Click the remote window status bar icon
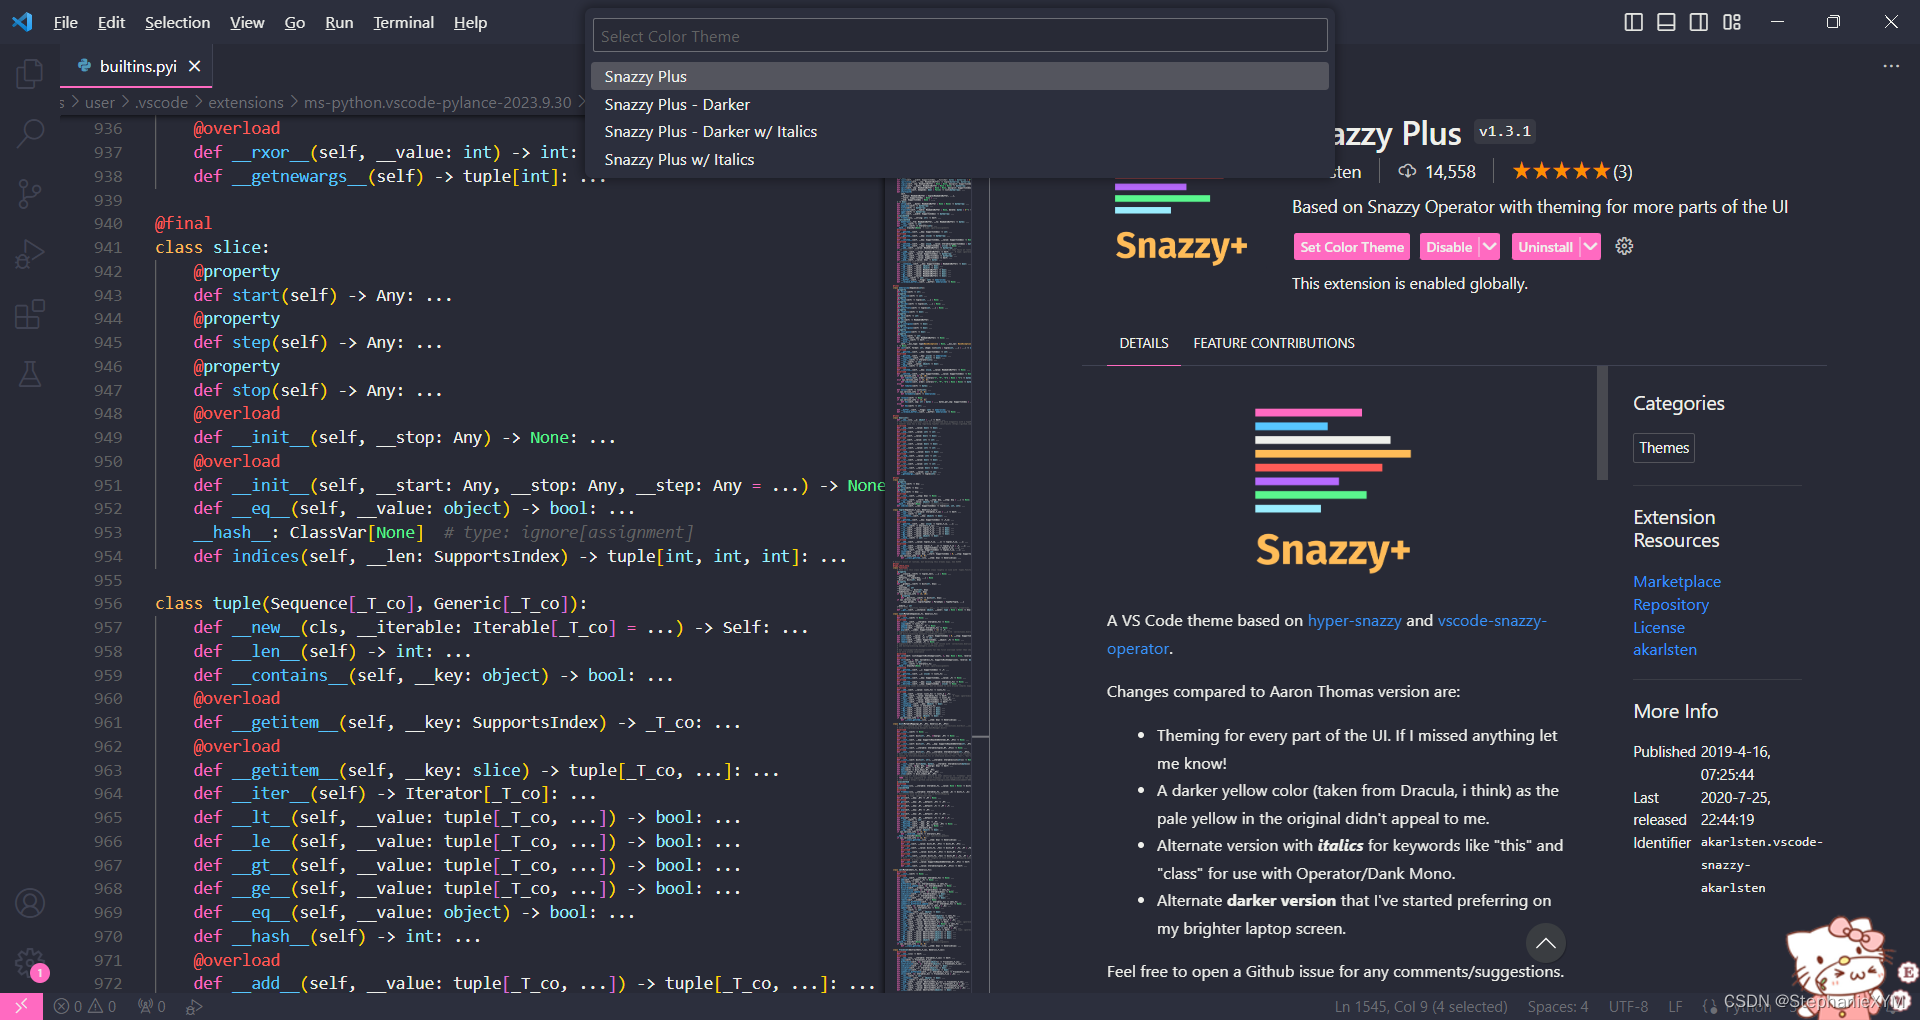The image size is (1920, 1020). coord(21,1006)
